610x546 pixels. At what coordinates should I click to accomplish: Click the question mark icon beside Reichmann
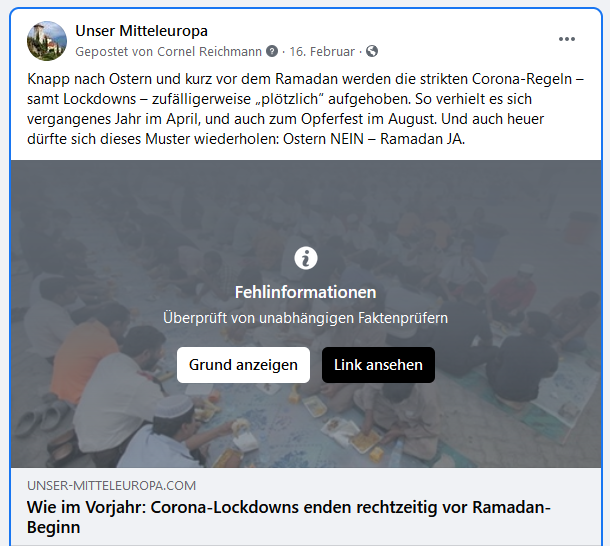coord(272,51)
